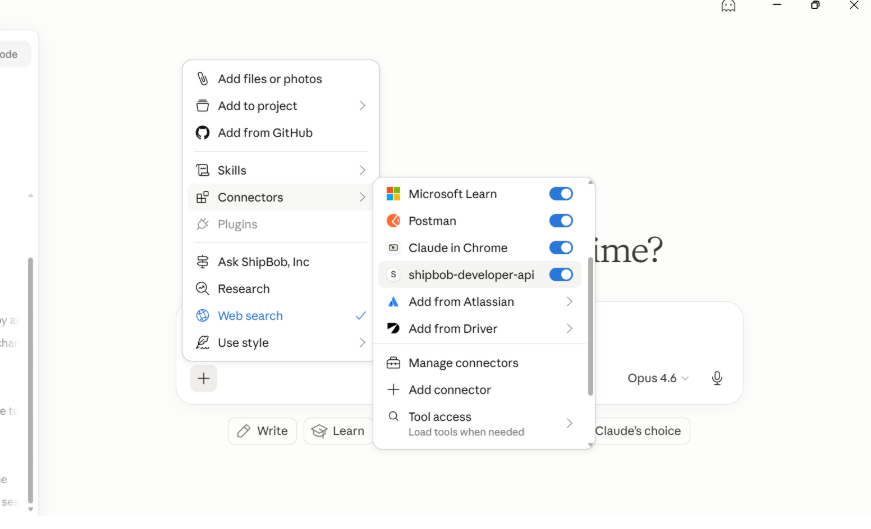Minimize the application window
The width and height of the screenshot is (871, 529).
[x=777, y=5]
